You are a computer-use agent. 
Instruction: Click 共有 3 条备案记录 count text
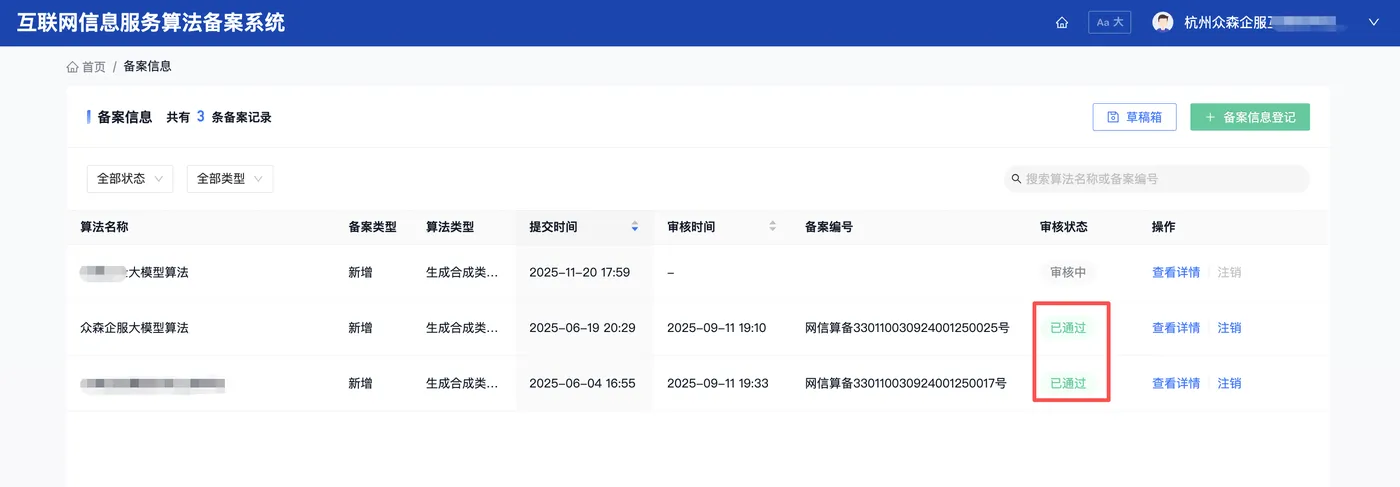[219, 117]
